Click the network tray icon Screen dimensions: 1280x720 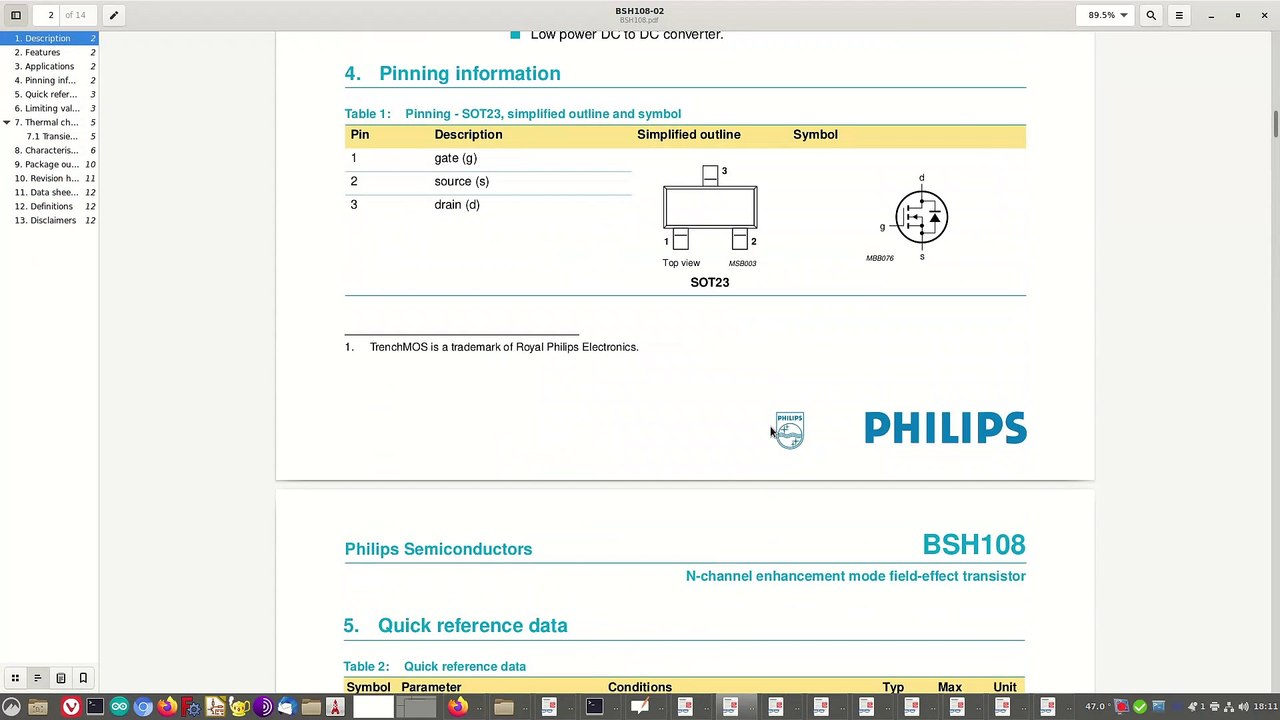pos(1228,707)
